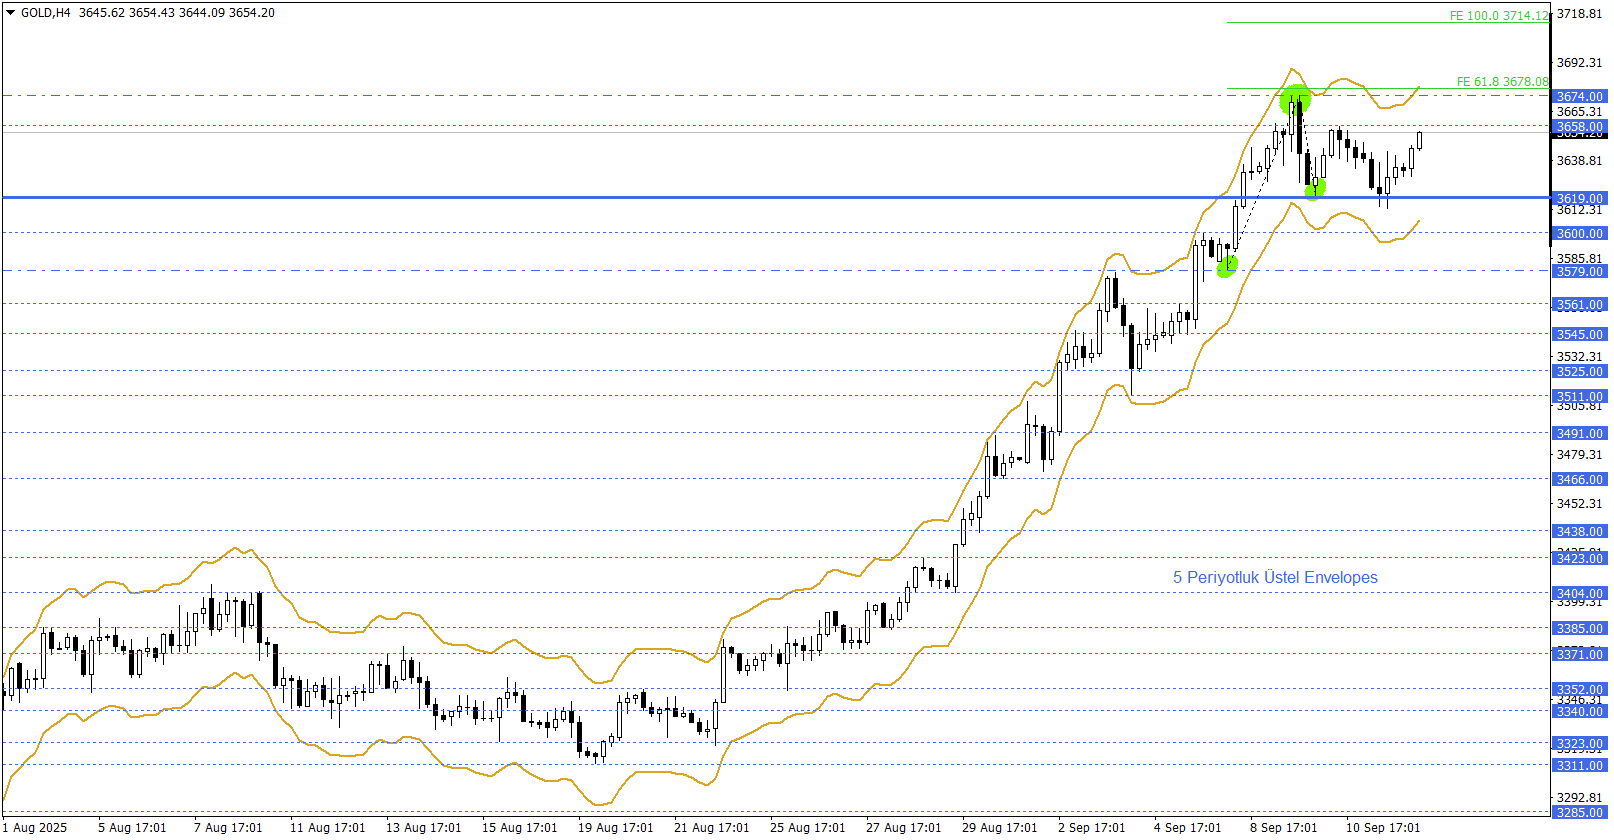Click the 3371.00 price level tag
This screenshot has width=1614, height=840.
pos(1580,654)
